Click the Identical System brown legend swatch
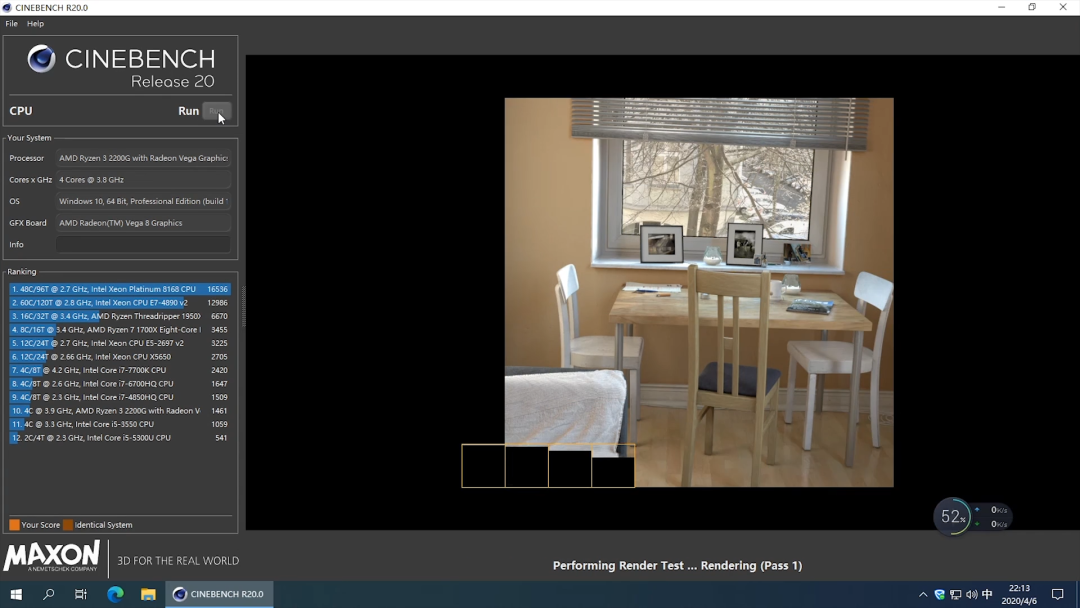Image resolution: width=1080 pixels, height=608 pixels. point(68,525)
